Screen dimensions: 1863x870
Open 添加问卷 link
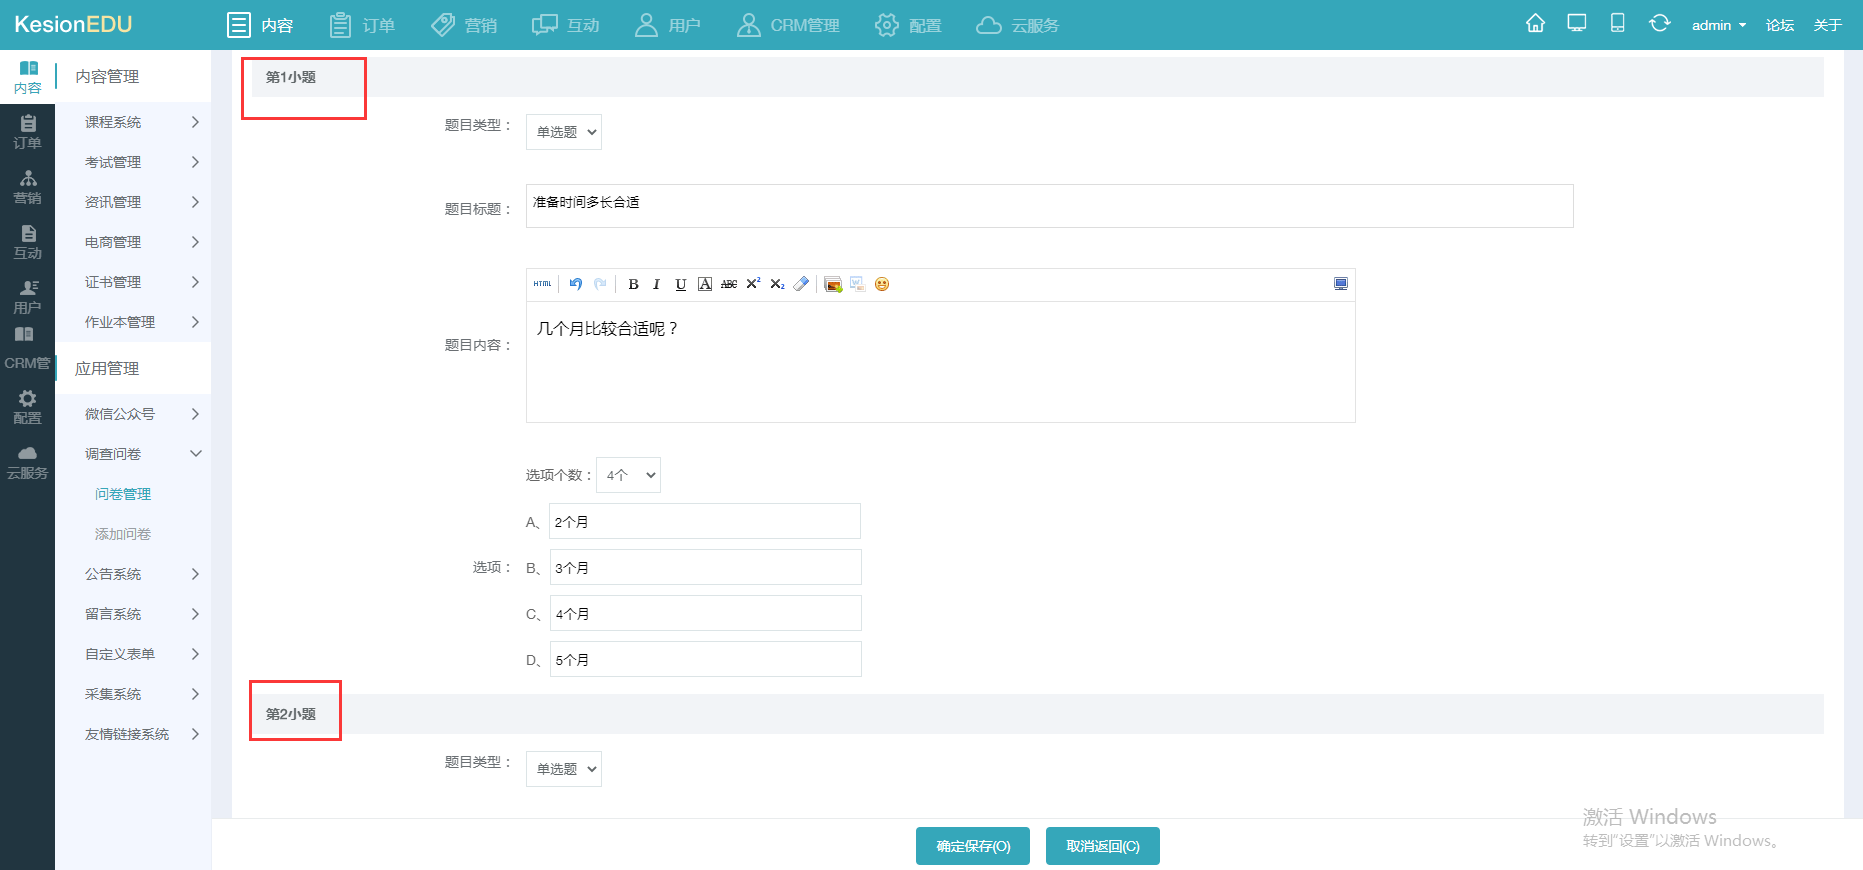123,534
